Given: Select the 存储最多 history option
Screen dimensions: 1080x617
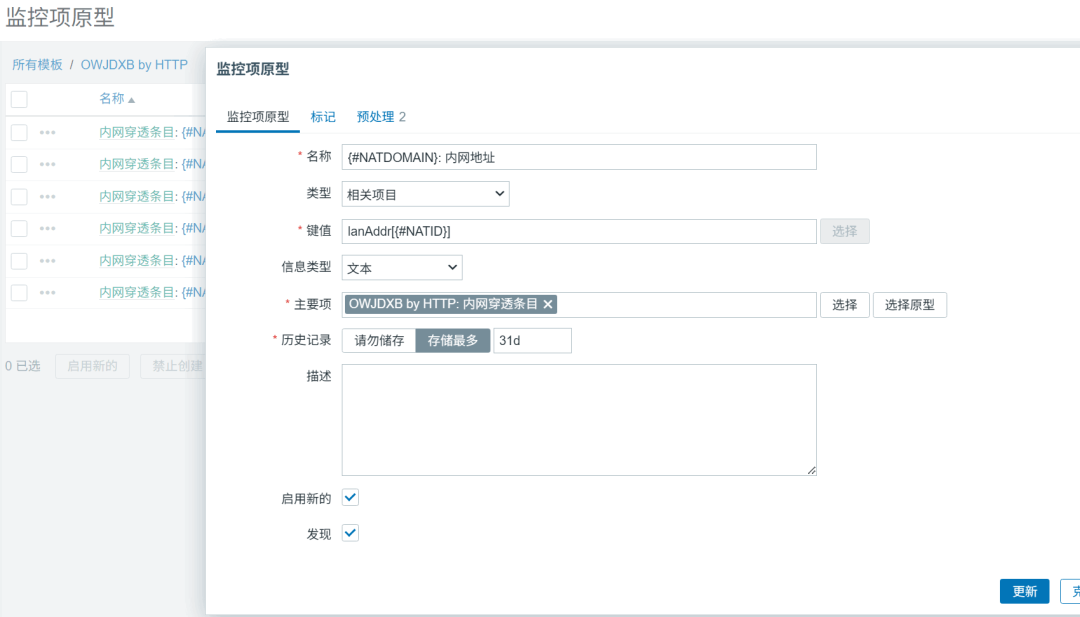Looking at the screenshot, I should [x=453, y=341].
